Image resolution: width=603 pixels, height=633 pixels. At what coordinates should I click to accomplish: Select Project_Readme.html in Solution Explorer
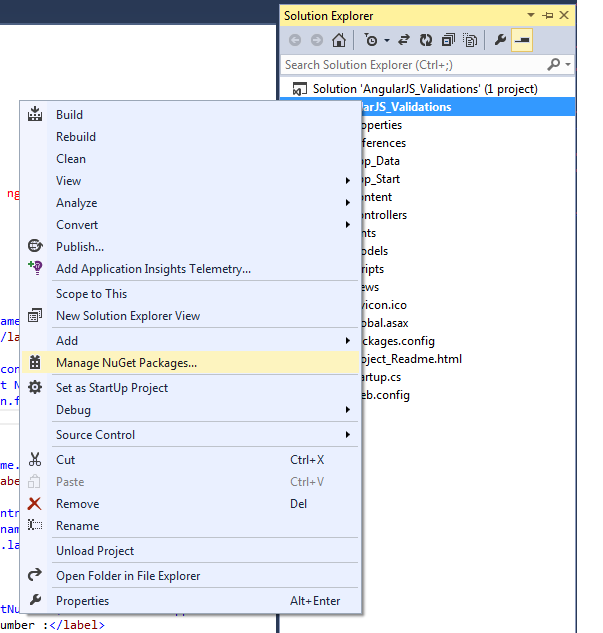point(411,359)
